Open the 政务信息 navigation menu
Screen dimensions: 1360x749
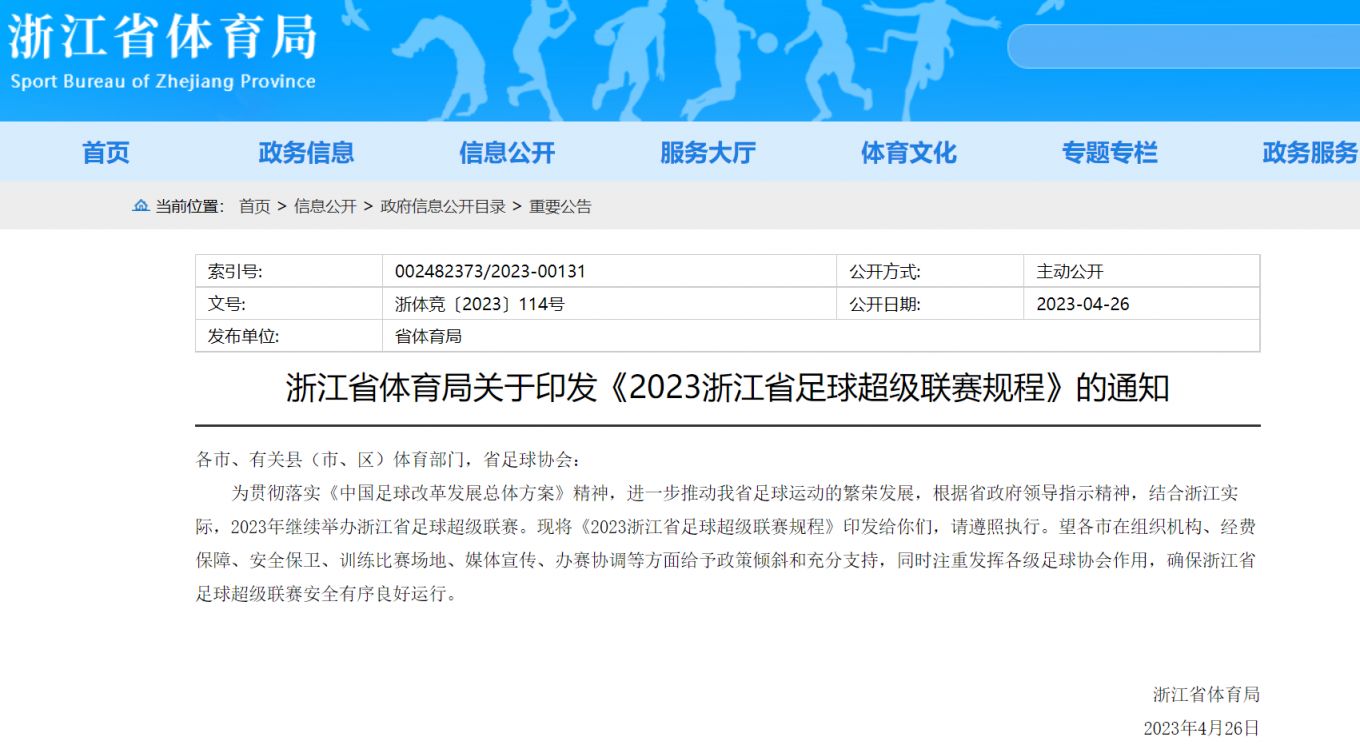[x=306, y=153]
